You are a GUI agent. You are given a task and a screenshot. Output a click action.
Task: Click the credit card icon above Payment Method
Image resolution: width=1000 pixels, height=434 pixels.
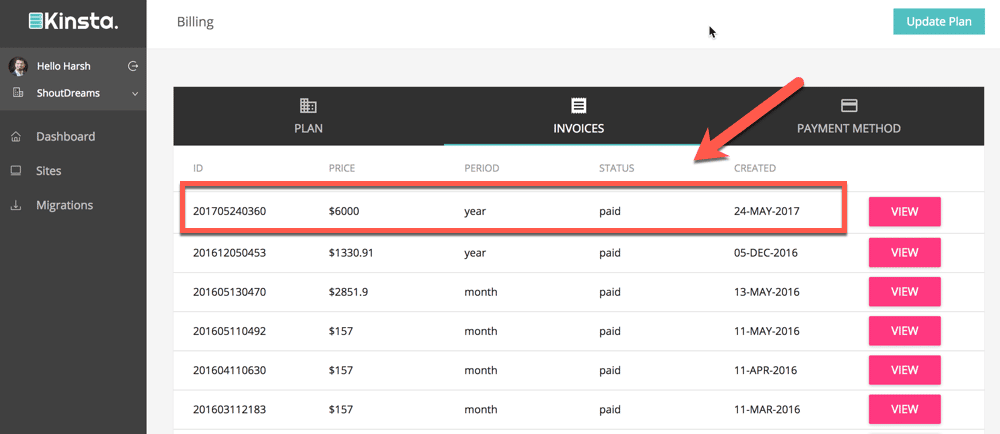pos(849,105)
